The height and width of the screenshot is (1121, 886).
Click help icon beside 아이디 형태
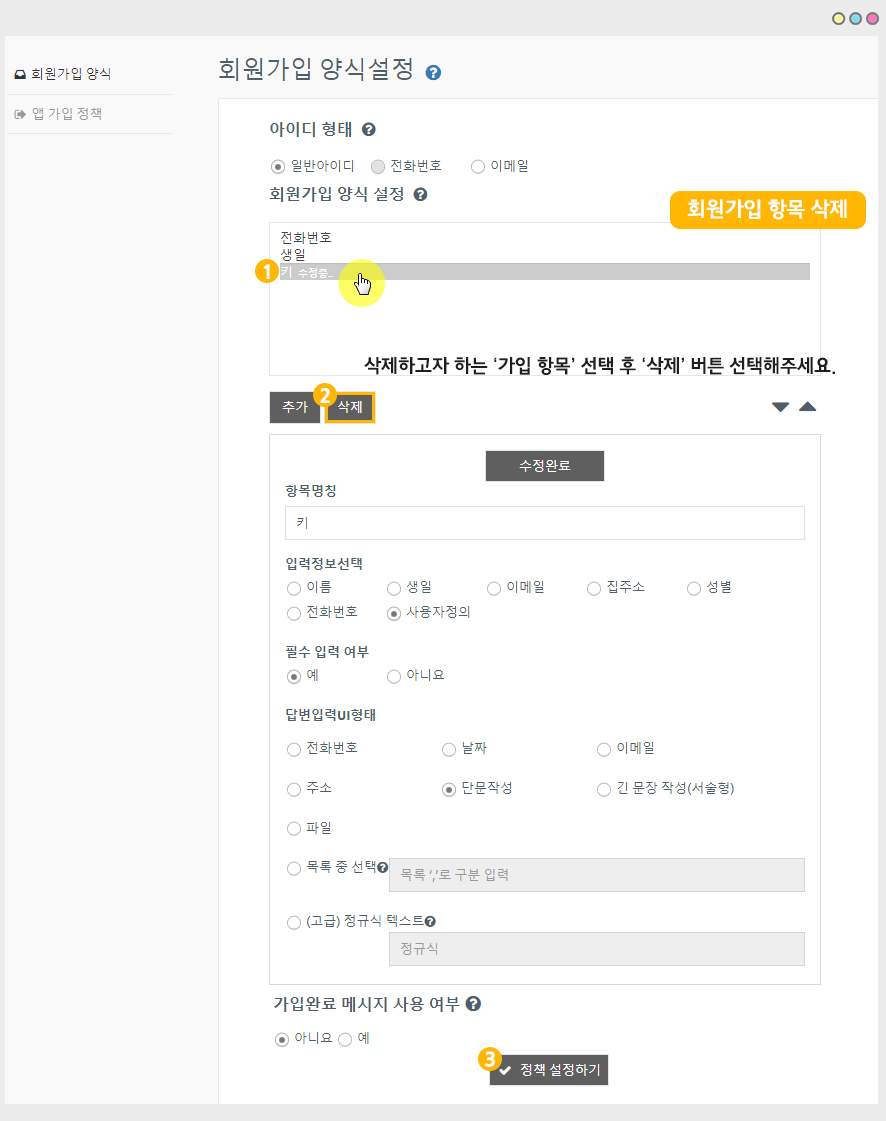[369, 130]
